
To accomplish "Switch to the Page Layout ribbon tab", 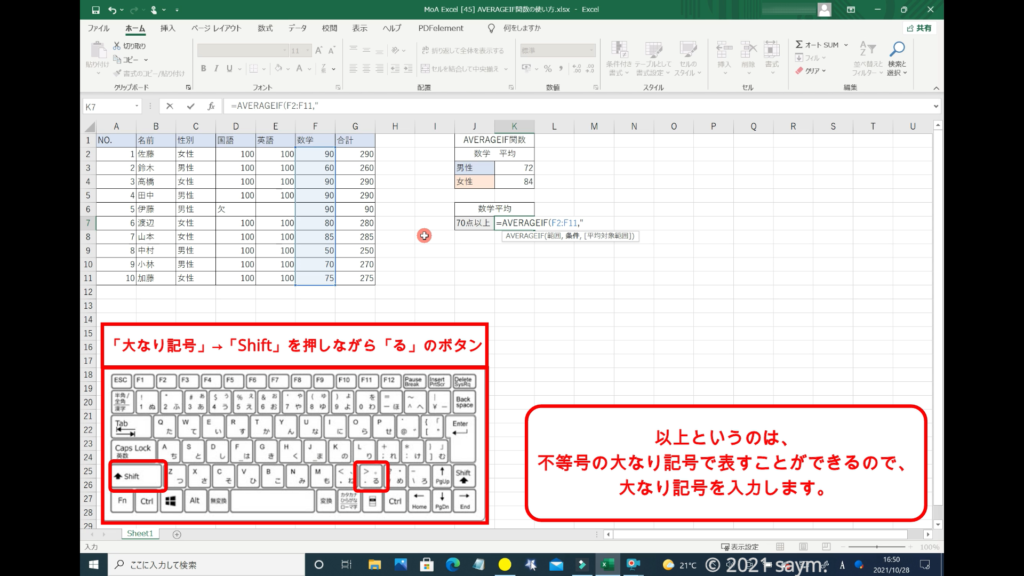I will click(x=218, y=28).
